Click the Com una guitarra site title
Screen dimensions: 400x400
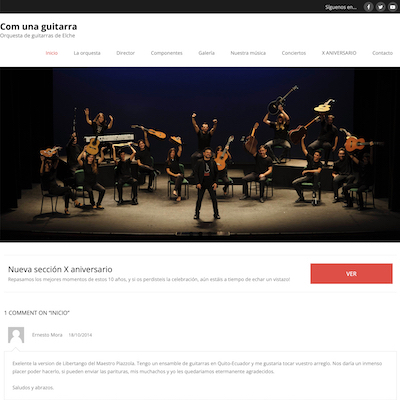pyautogui.click(x=38, y=27)
